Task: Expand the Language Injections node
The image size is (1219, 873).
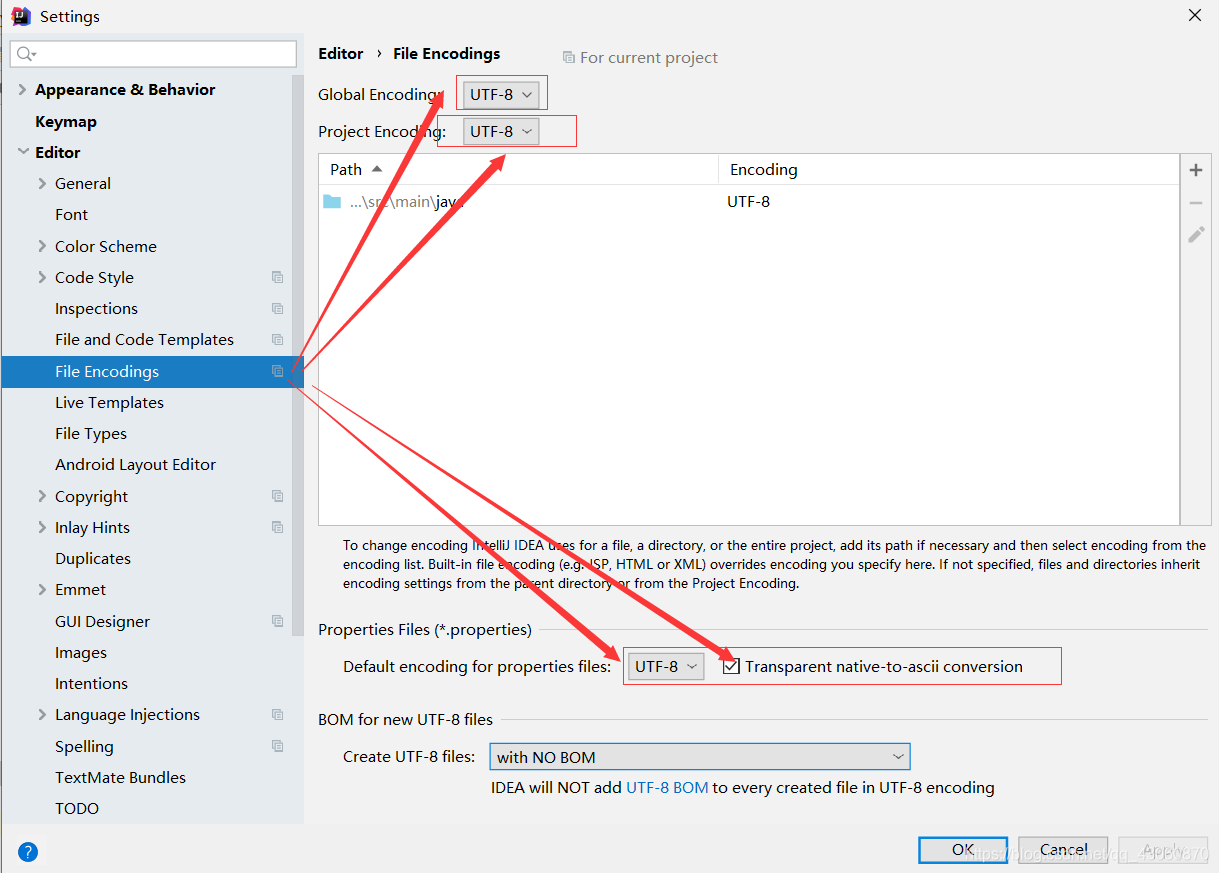Action: (x=42, y=715)
